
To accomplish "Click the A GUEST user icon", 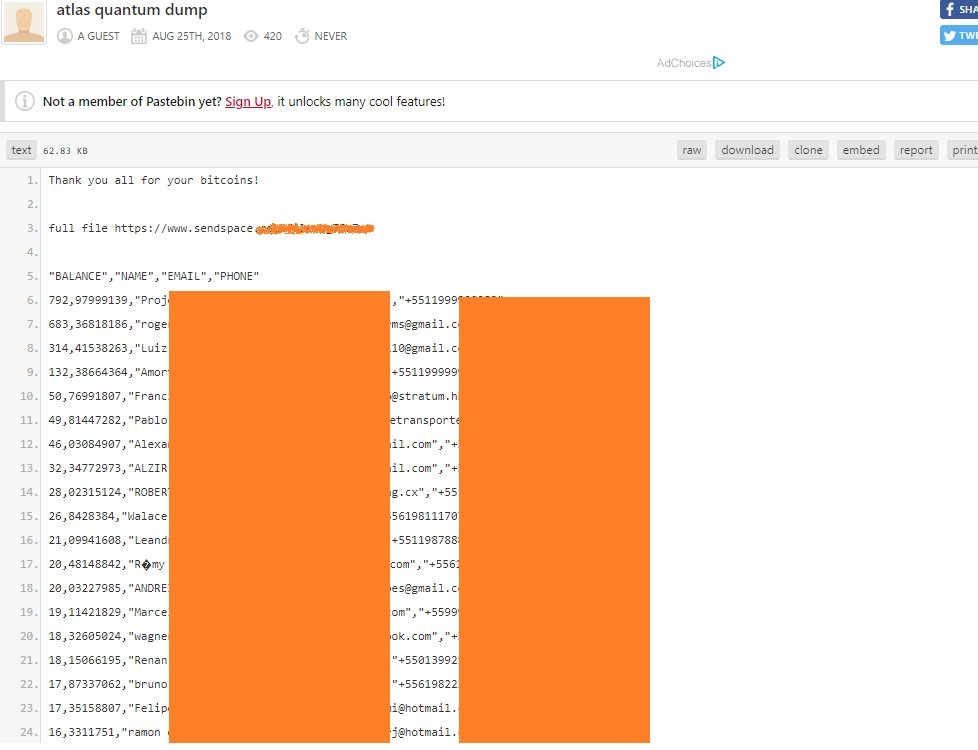I will pyautogui.click(x=65, y=36).
